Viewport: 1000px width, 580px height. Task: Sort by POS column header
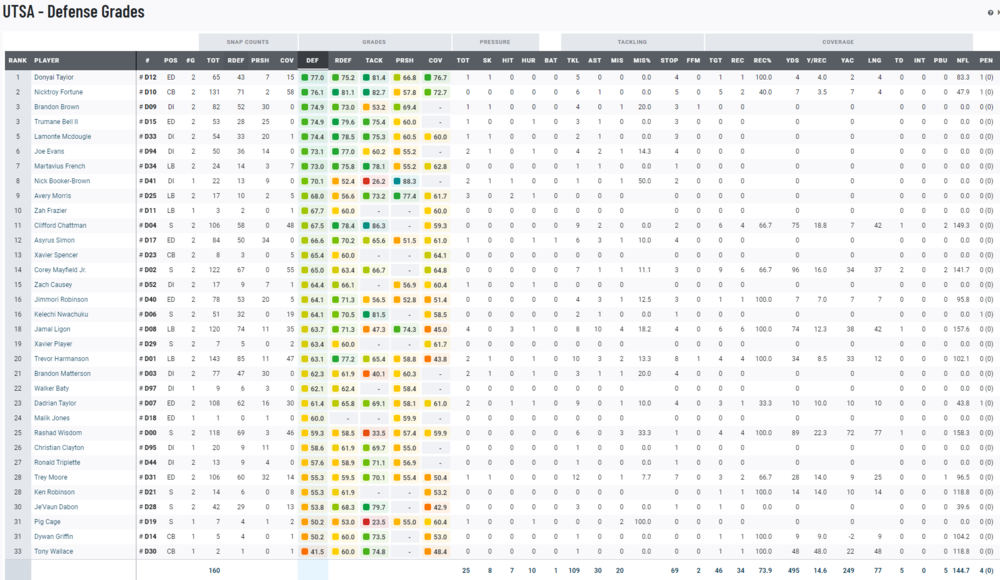tap(171, 60)
